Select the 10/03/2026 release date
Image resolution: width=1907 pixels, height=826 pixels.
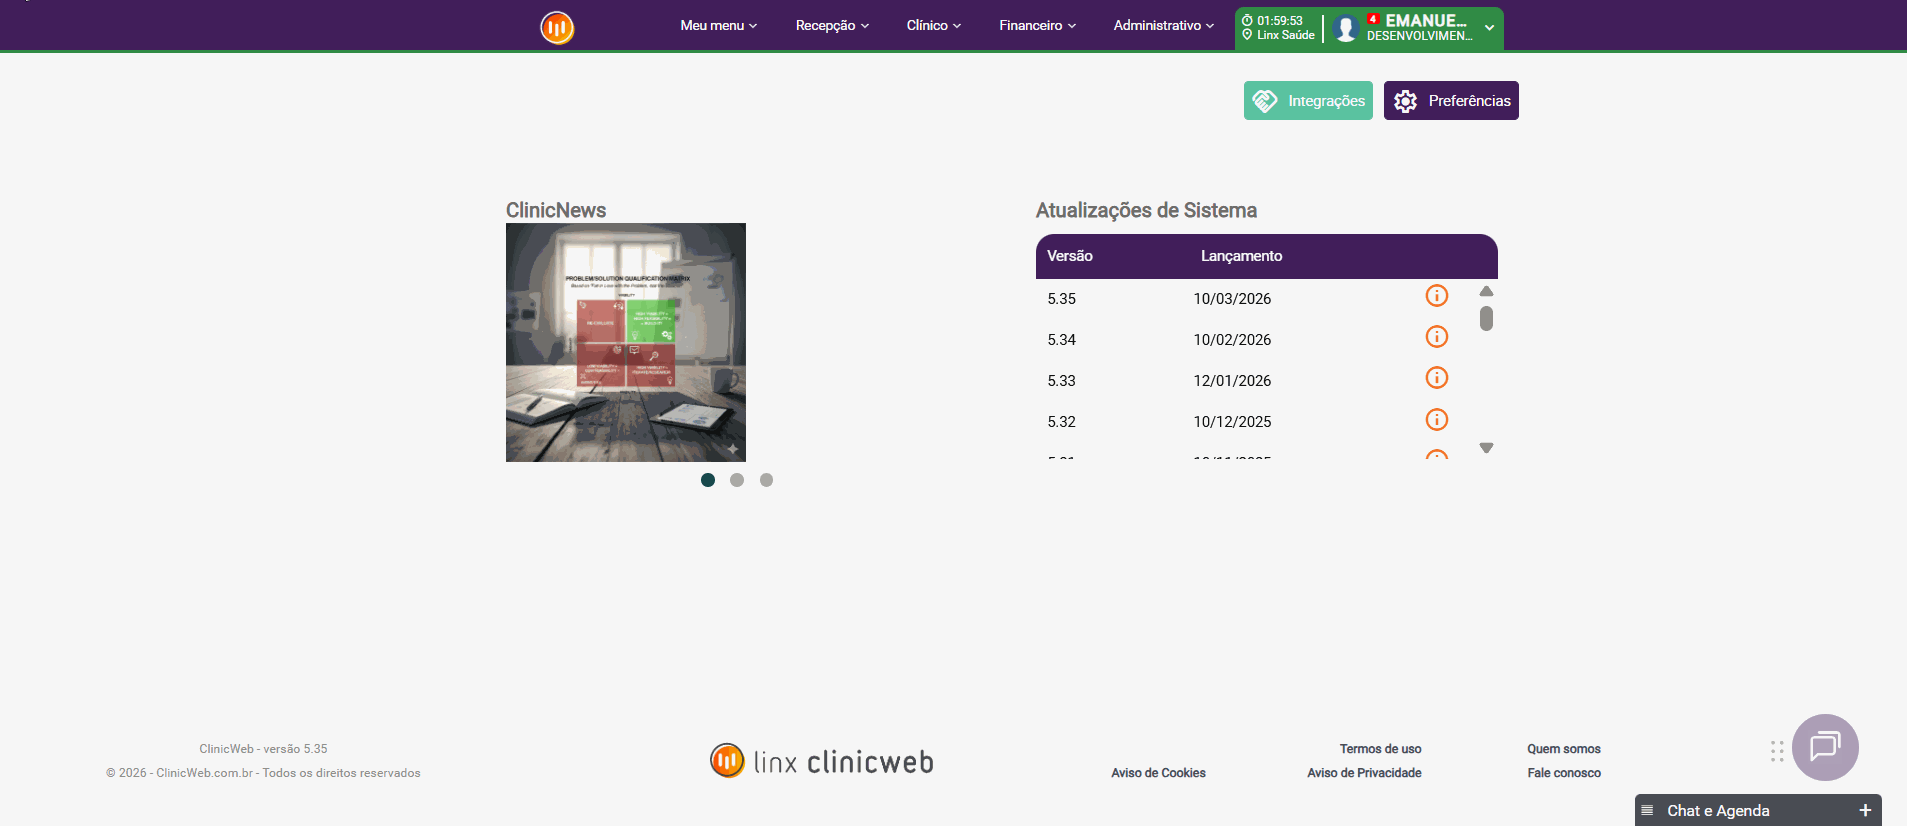[x=1232, y=299]
